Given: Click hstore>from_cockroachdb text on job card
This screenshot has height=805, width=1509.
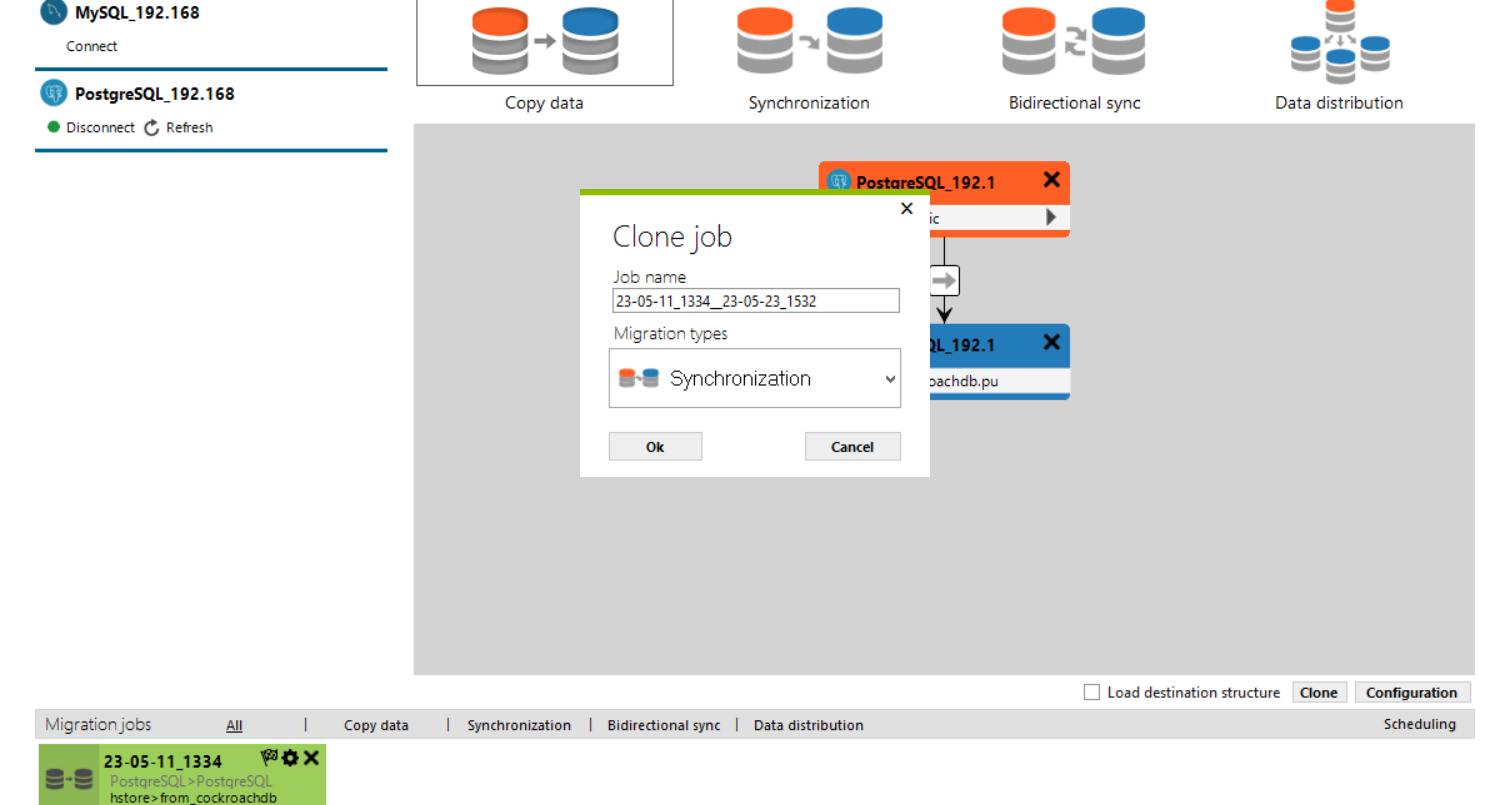Looking at the screenshot, I should point(193,798).
